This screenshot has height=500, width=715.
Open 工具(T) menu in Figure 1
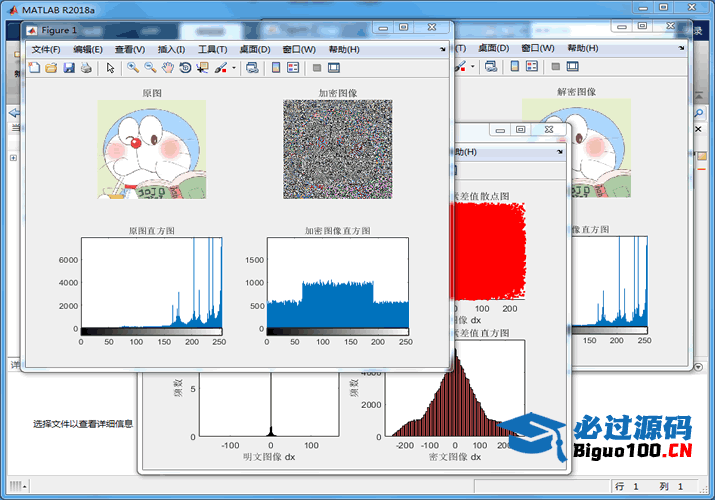pos(212,49)
